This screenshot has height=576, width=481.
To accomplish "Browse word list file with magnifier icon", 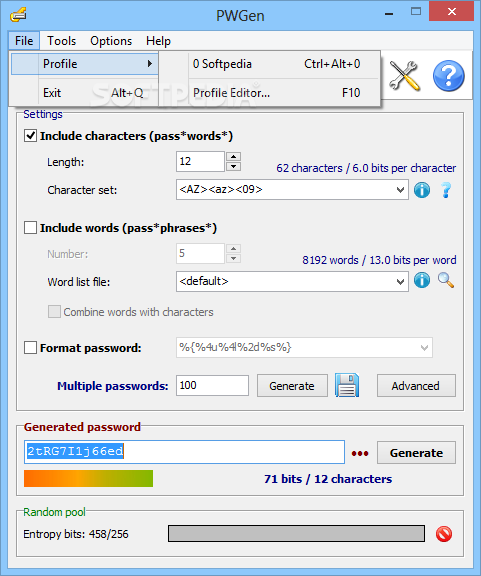I will (x=446, y=280).
